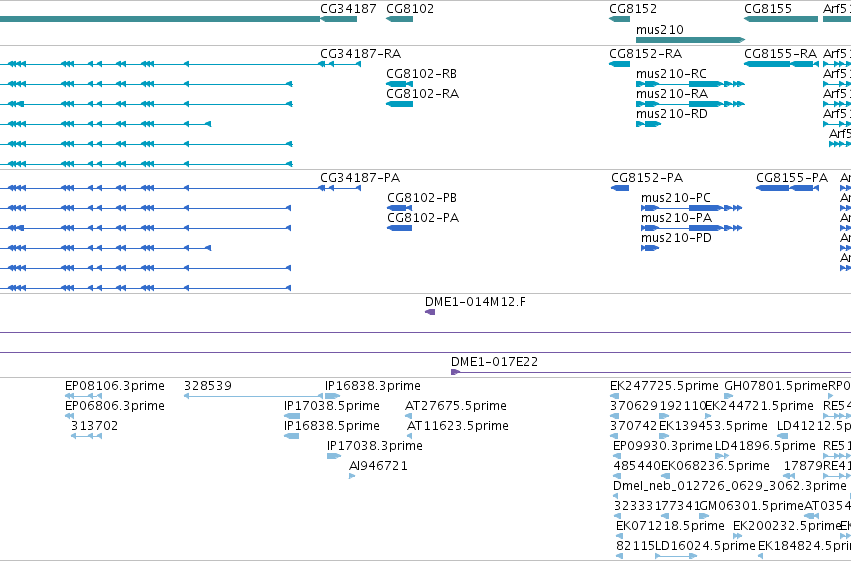Select the CG8152-PA protein label
Screen dimensions: 851x561
click(647, 178)
